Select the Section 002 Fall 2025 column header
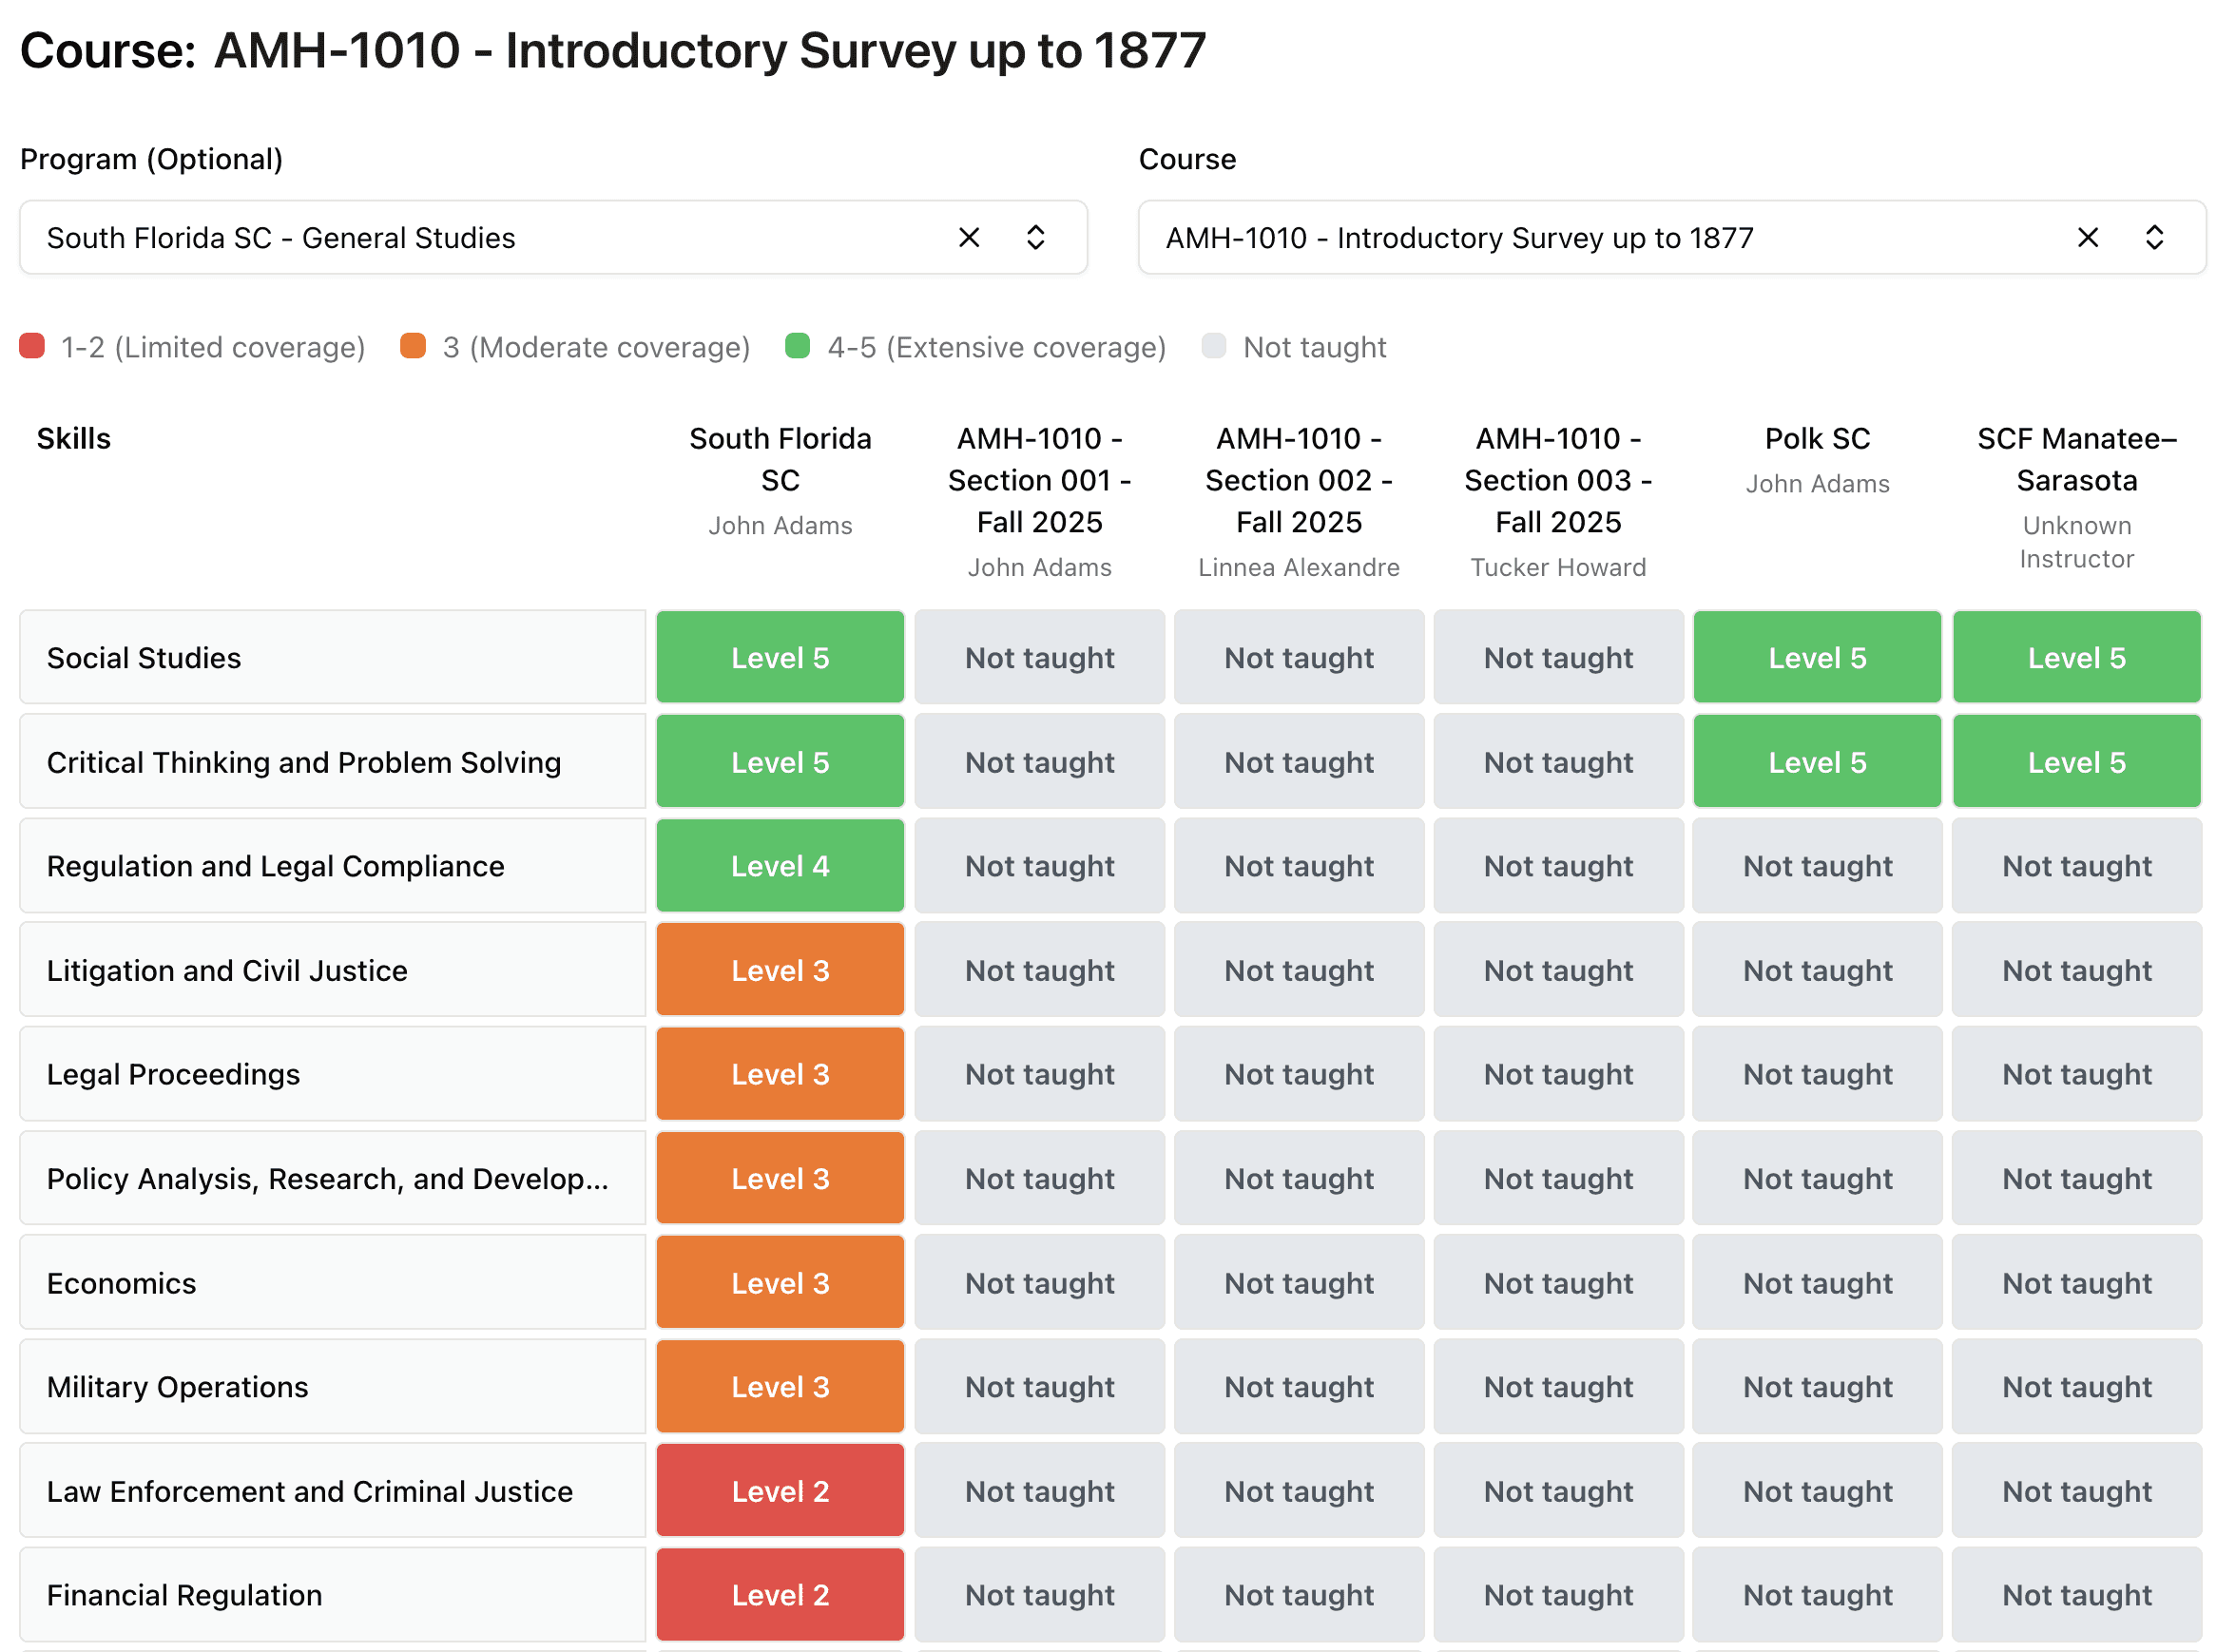Viewport: 2236px width, 1652px height. [x=1298, y=481]
